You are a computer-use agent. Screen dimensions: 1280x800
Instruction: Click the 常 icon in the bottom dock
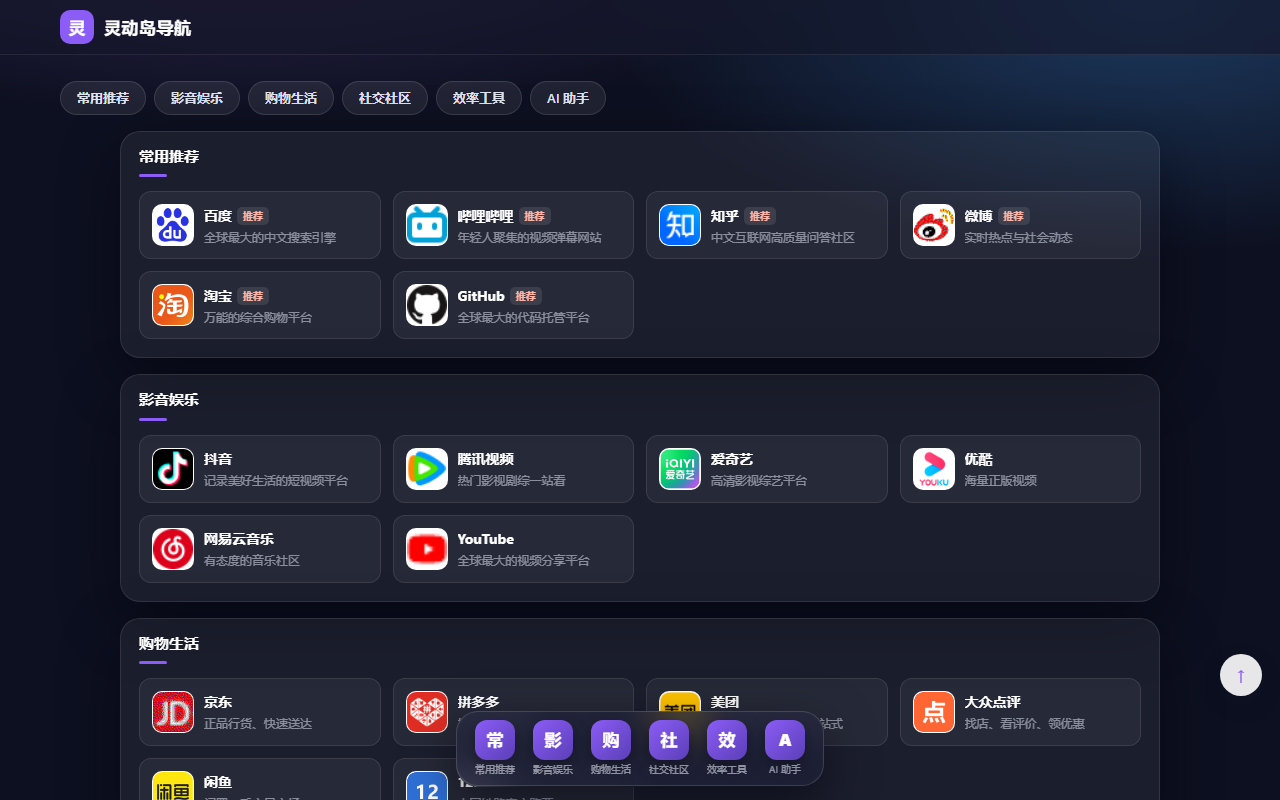[495, 740]
